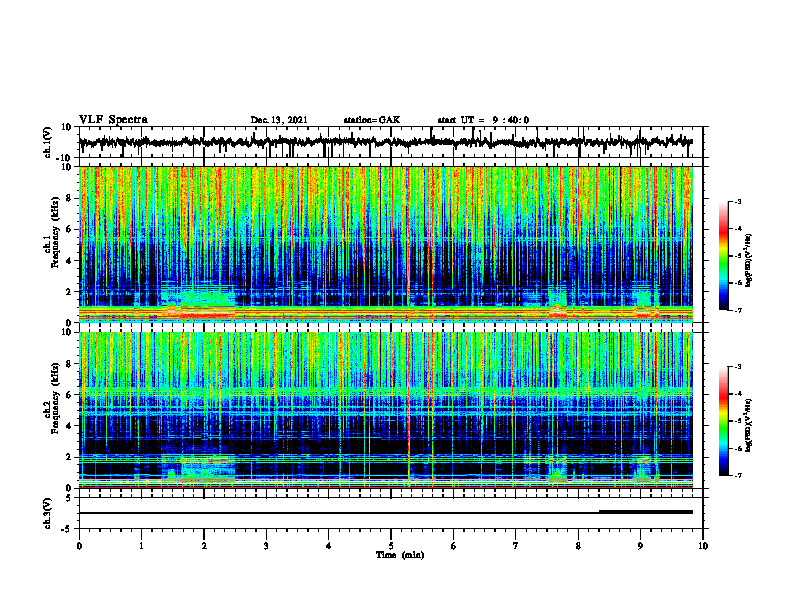Select the "start UT = 9 : 40: 0" text
This screenshot has height=612, width=792.
point(483,120)
